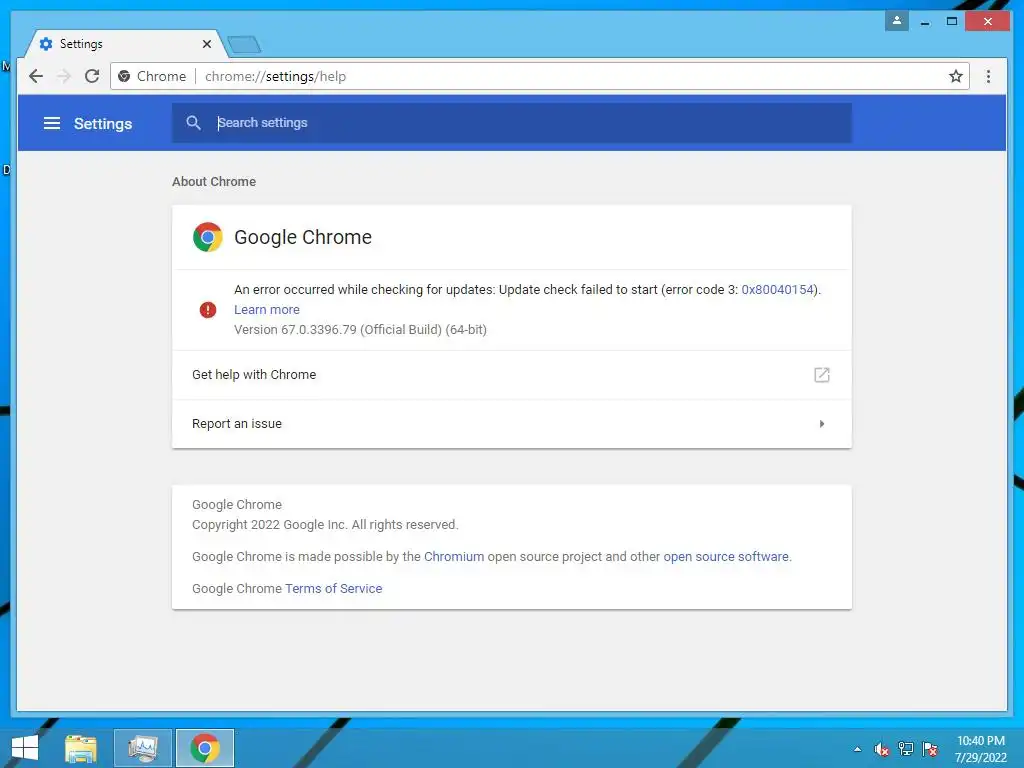This screenshot has width=1024, height=768.
Task: Open Get help with Chrome
Action: pos(511,375)
